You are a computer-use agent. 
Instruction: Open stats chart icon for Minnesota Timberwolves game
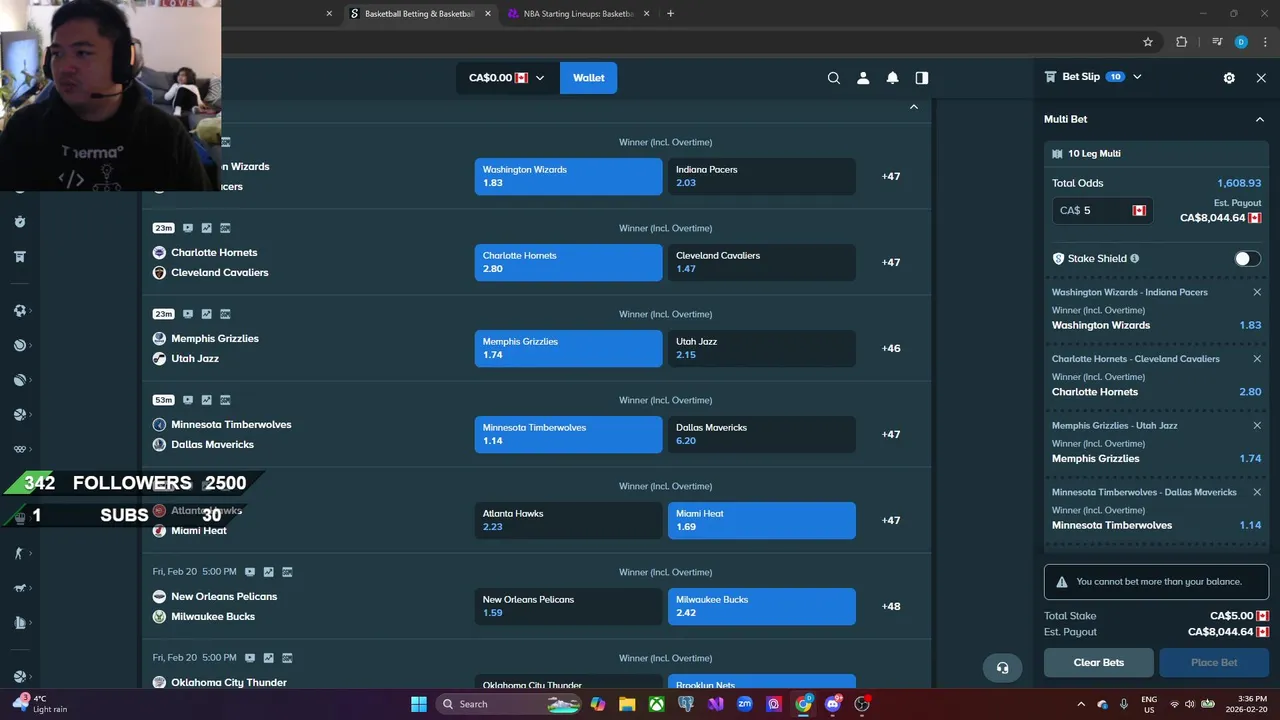pos(206,400)
